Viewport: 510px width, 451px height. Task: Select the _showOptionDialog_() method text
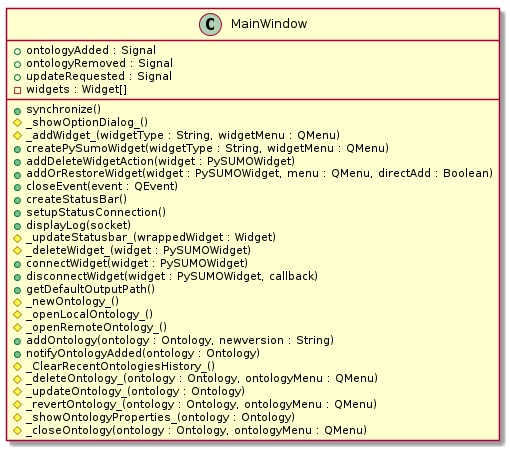point(87,122)
